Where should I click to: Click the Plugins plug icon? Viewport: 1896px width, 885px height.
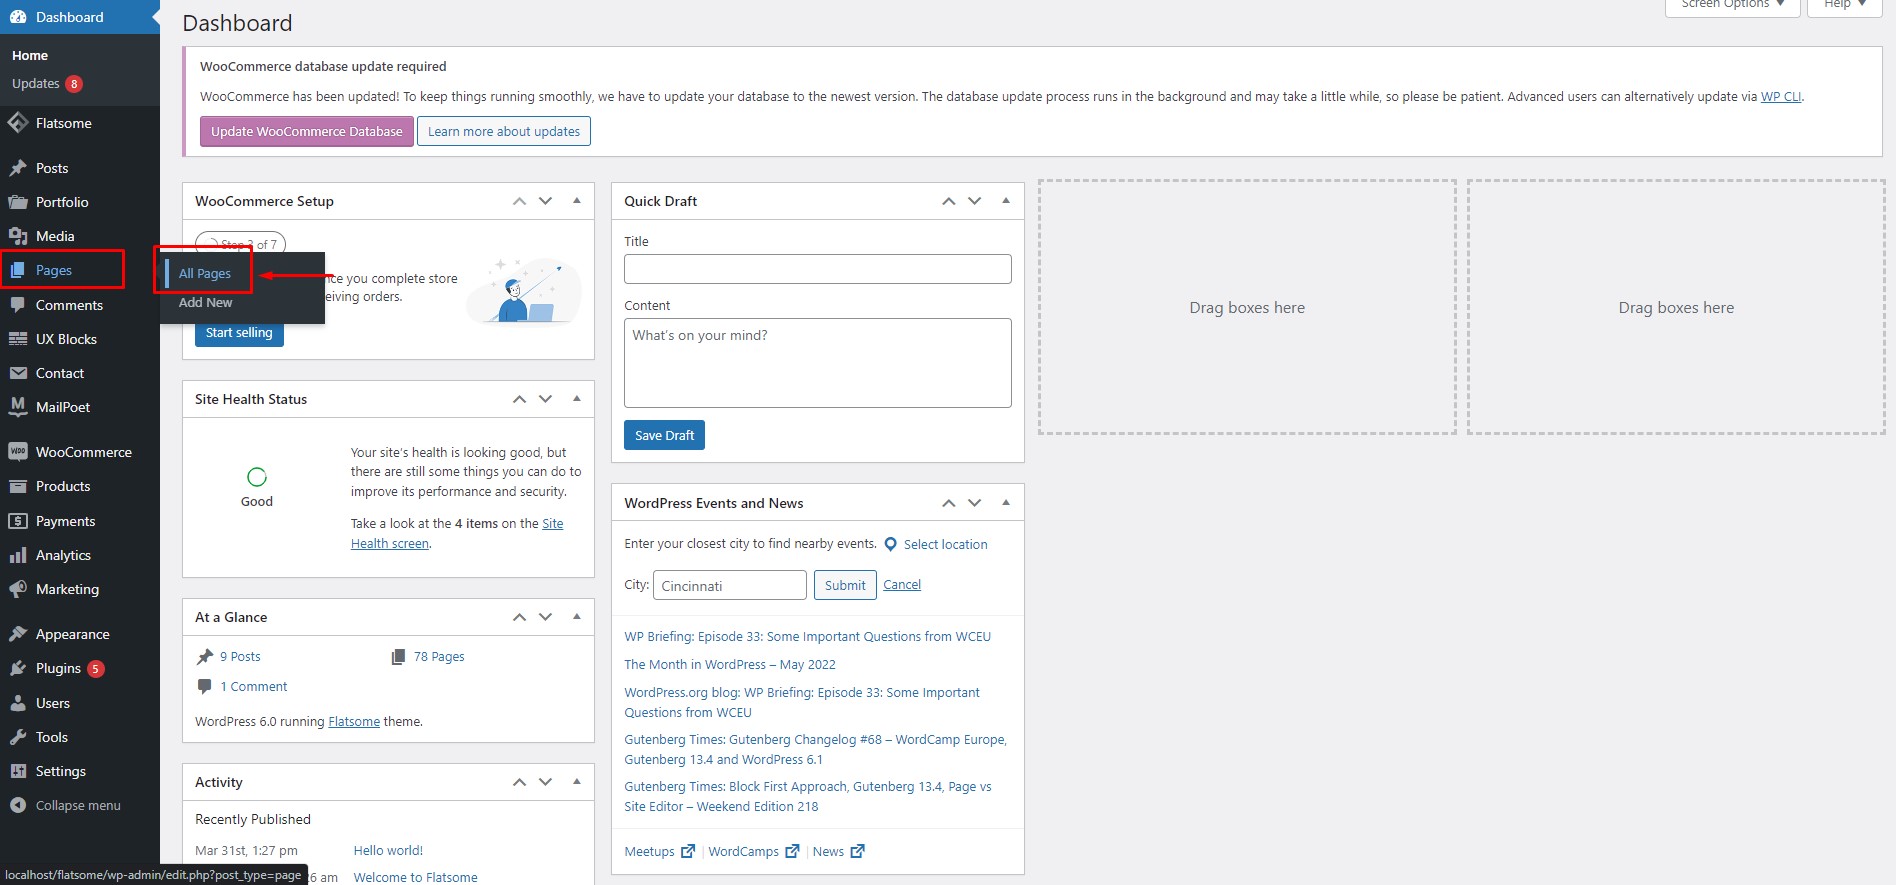(x=18, y=668)
